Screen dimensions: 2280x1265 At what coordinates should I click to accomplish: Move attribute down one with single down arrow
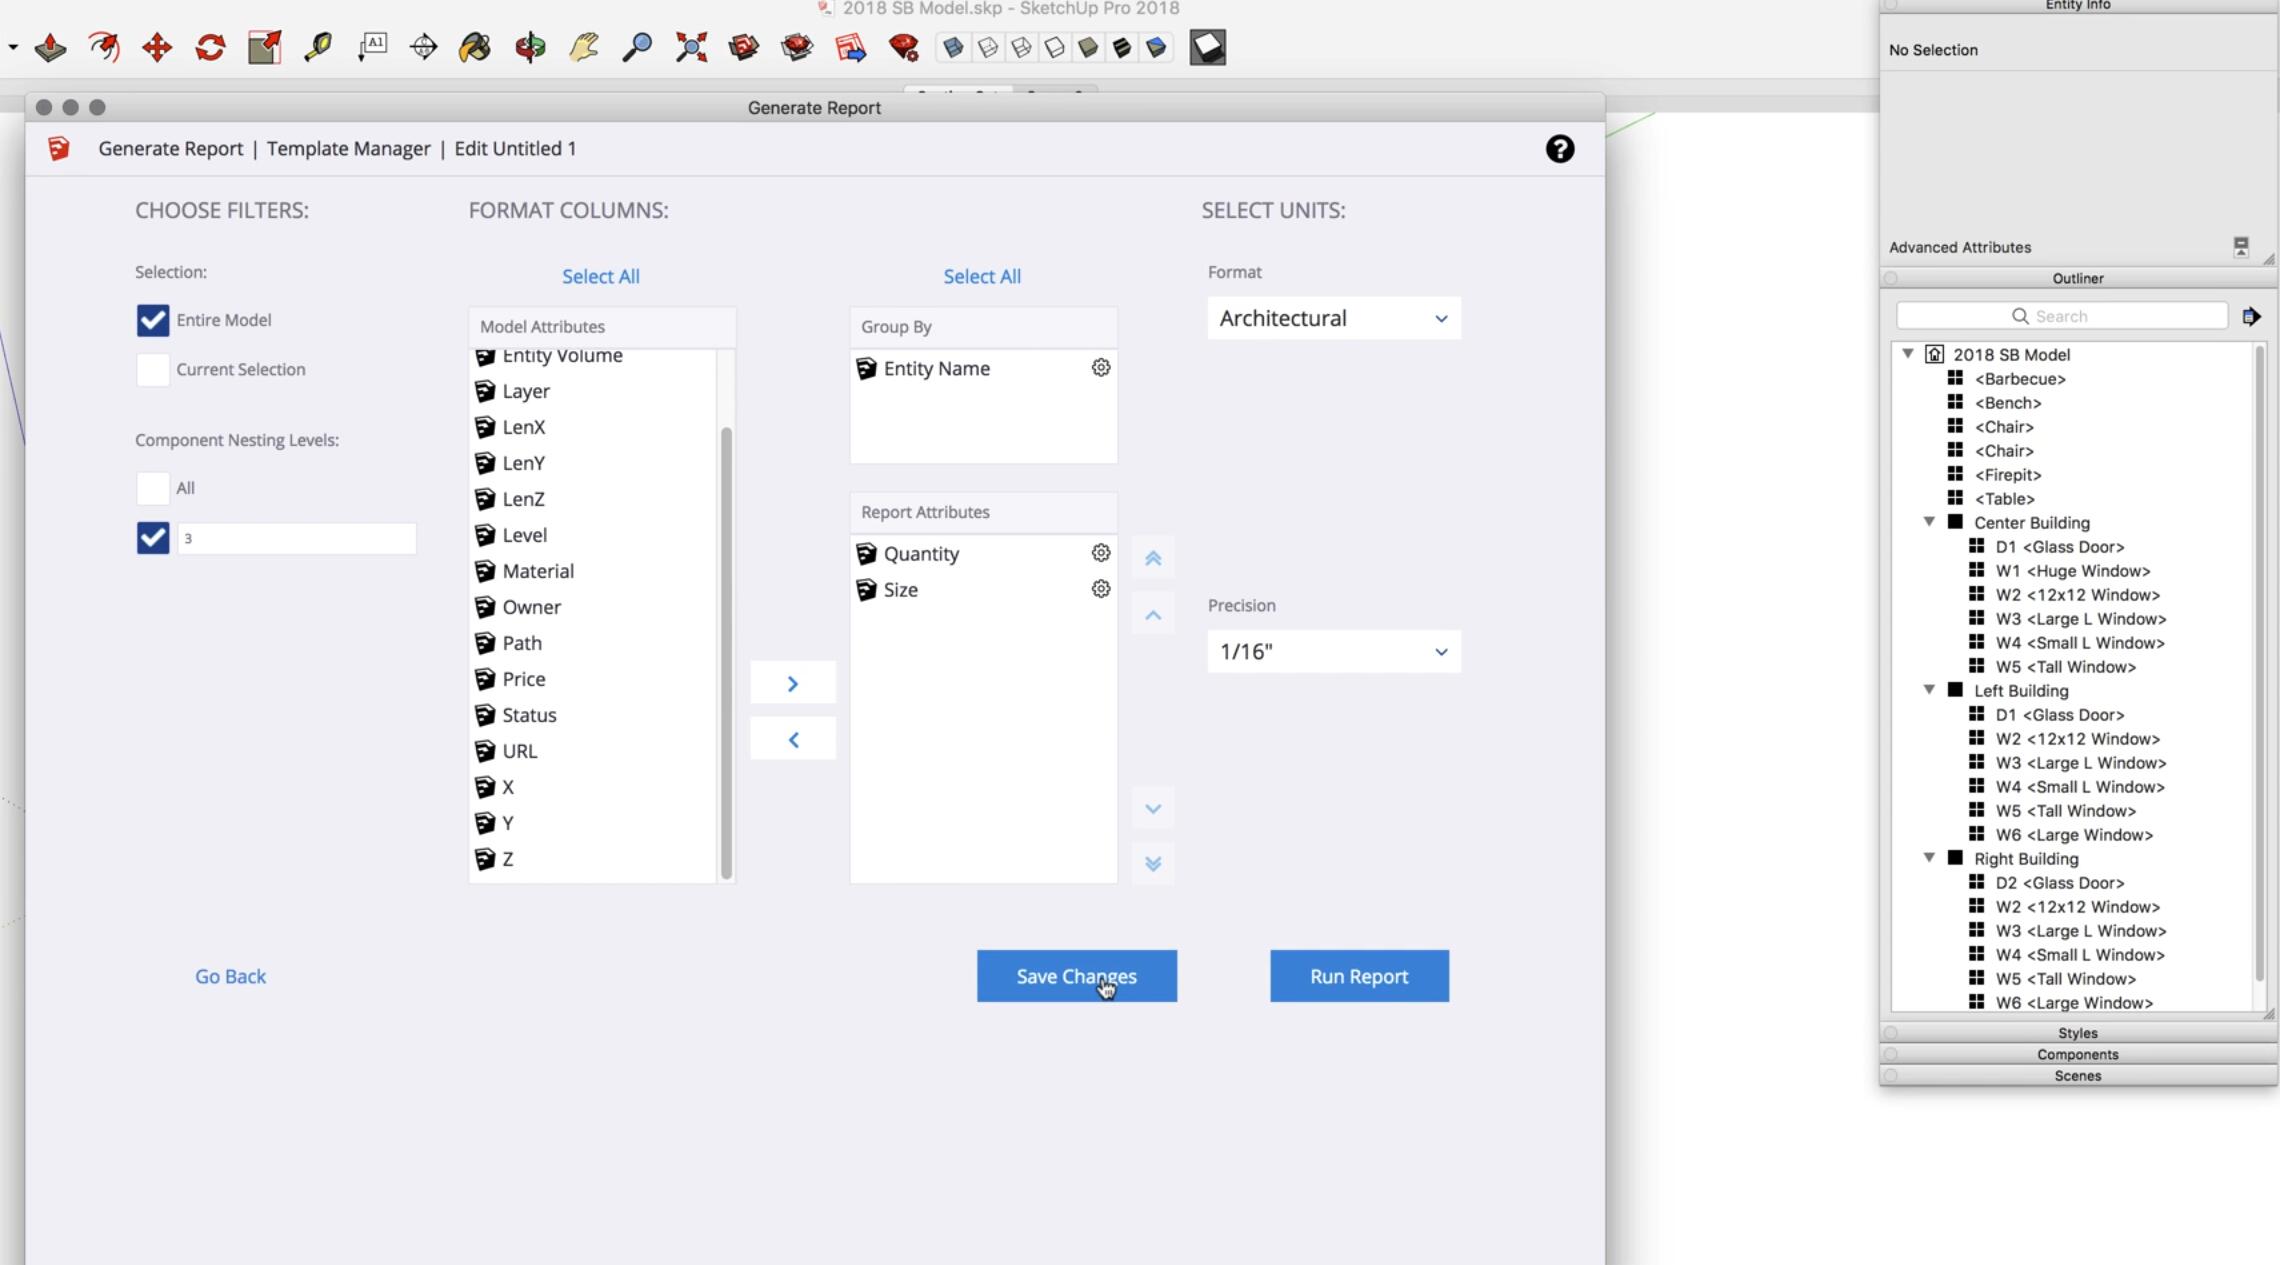(1153, 808)
